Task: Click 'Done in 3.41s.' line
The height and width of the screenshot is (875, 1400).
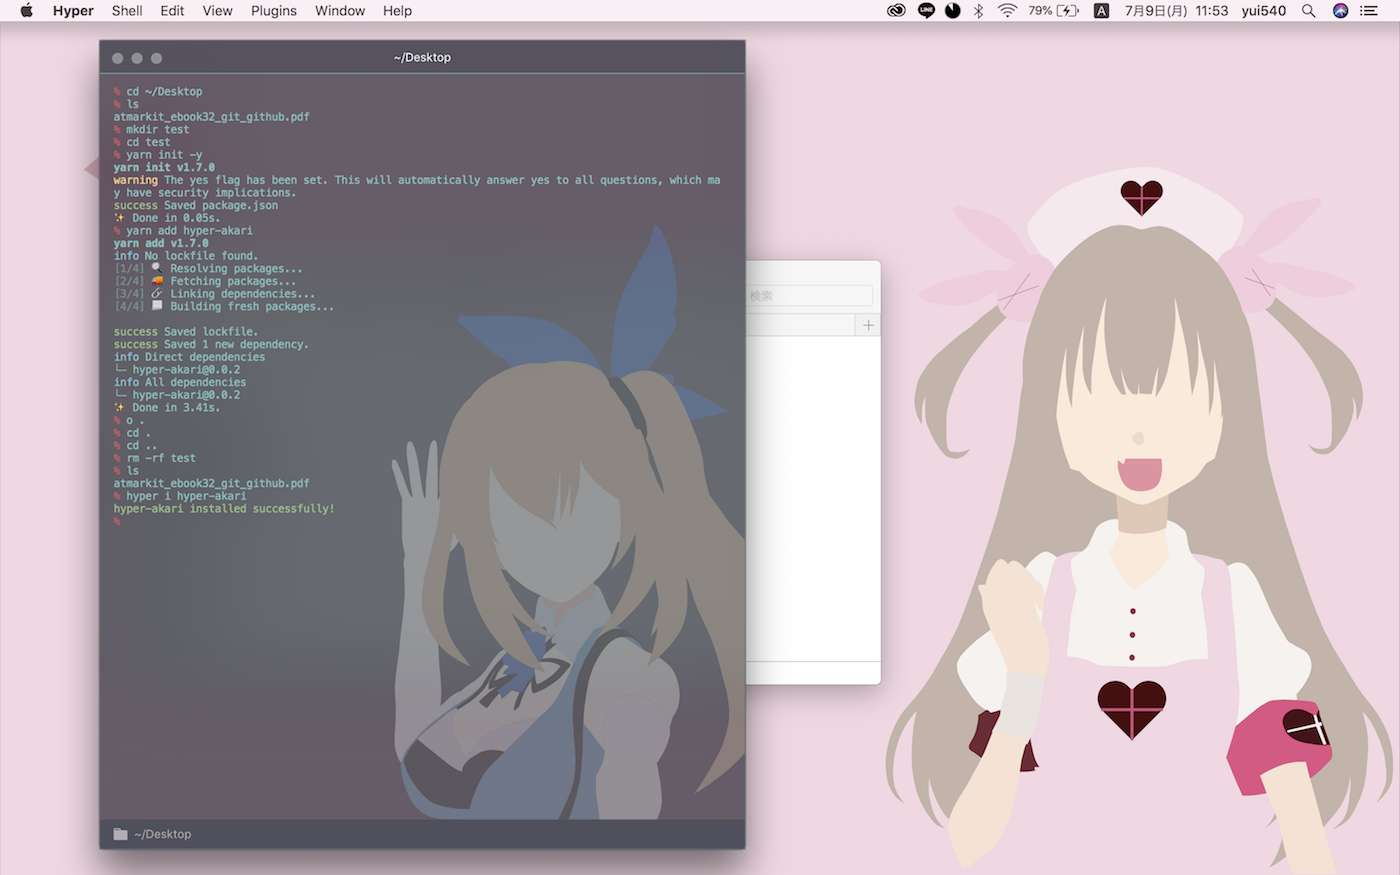Action: point(166,408)
